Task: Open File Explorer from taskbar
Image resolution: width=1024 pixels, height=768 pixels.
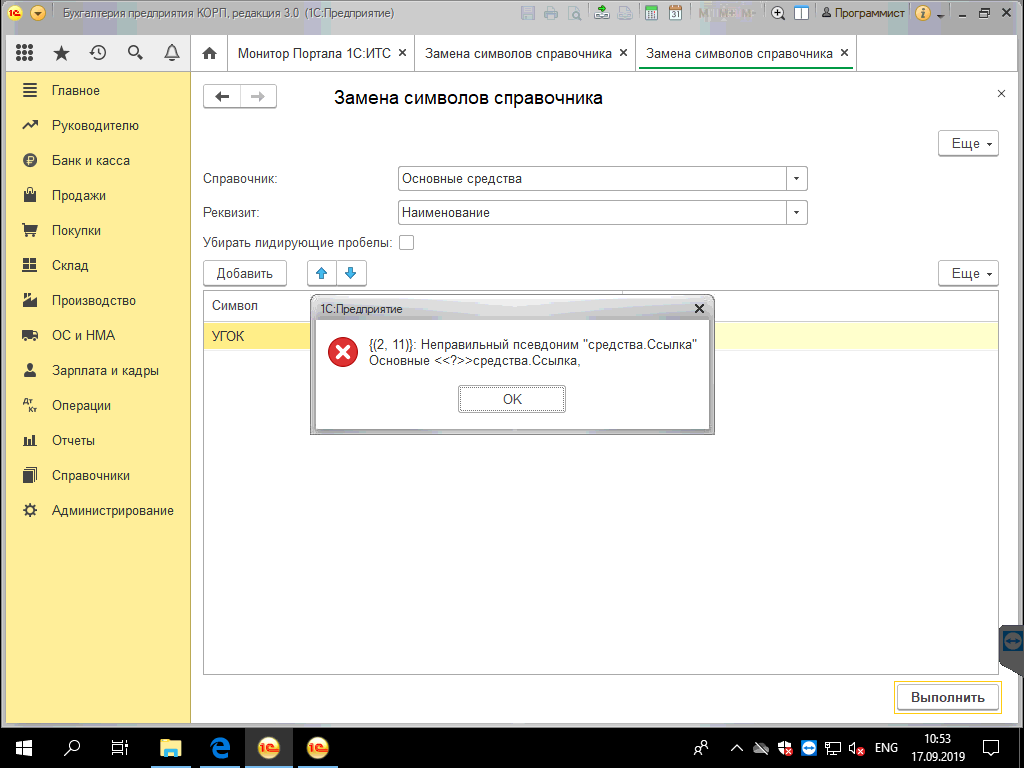Action: click(x=171, y=747)
